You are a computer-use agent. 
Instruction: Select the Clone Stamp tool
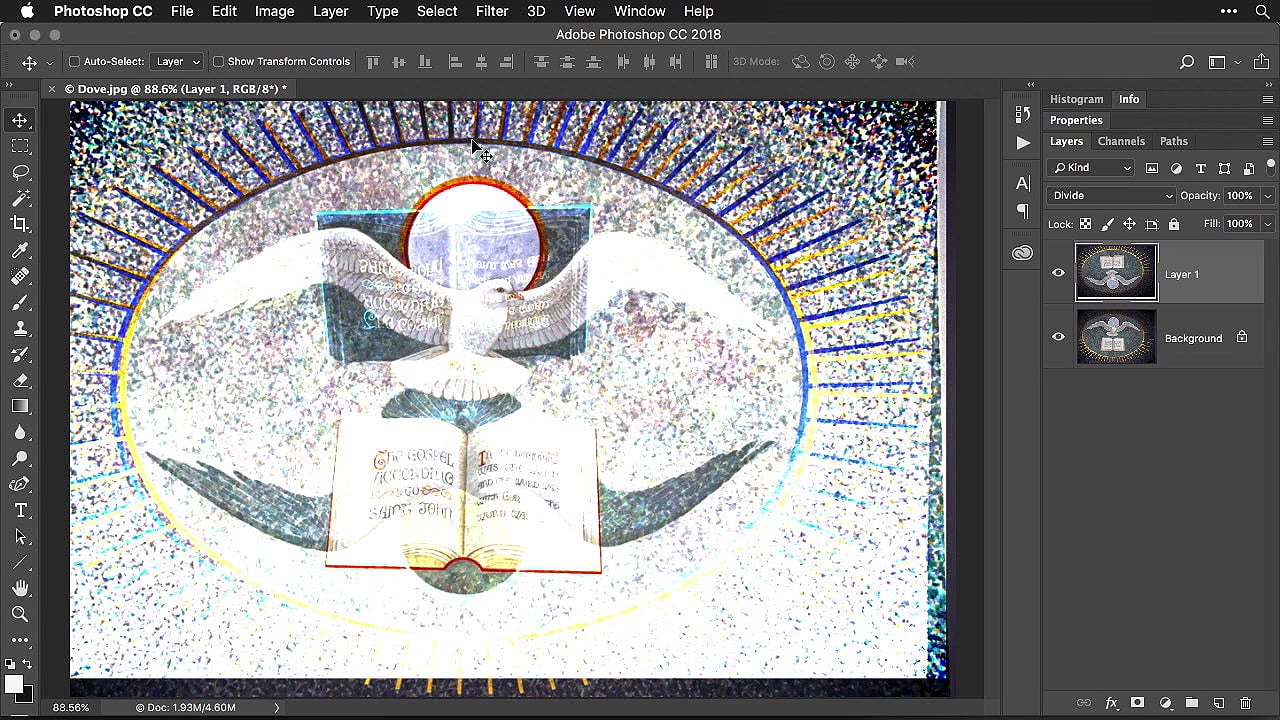pos(20,328)
